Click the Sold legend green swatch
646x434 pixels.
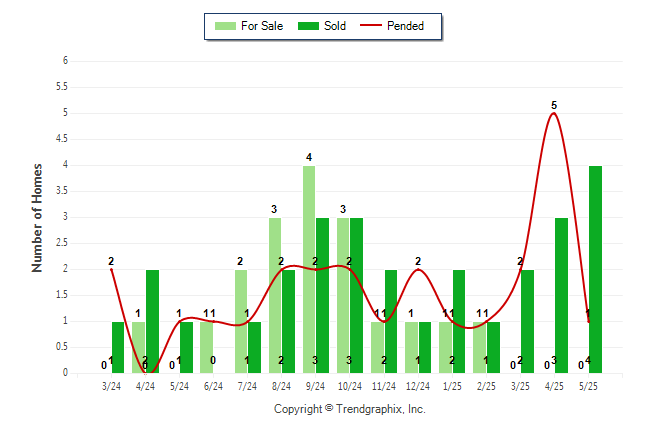[308, 26]
